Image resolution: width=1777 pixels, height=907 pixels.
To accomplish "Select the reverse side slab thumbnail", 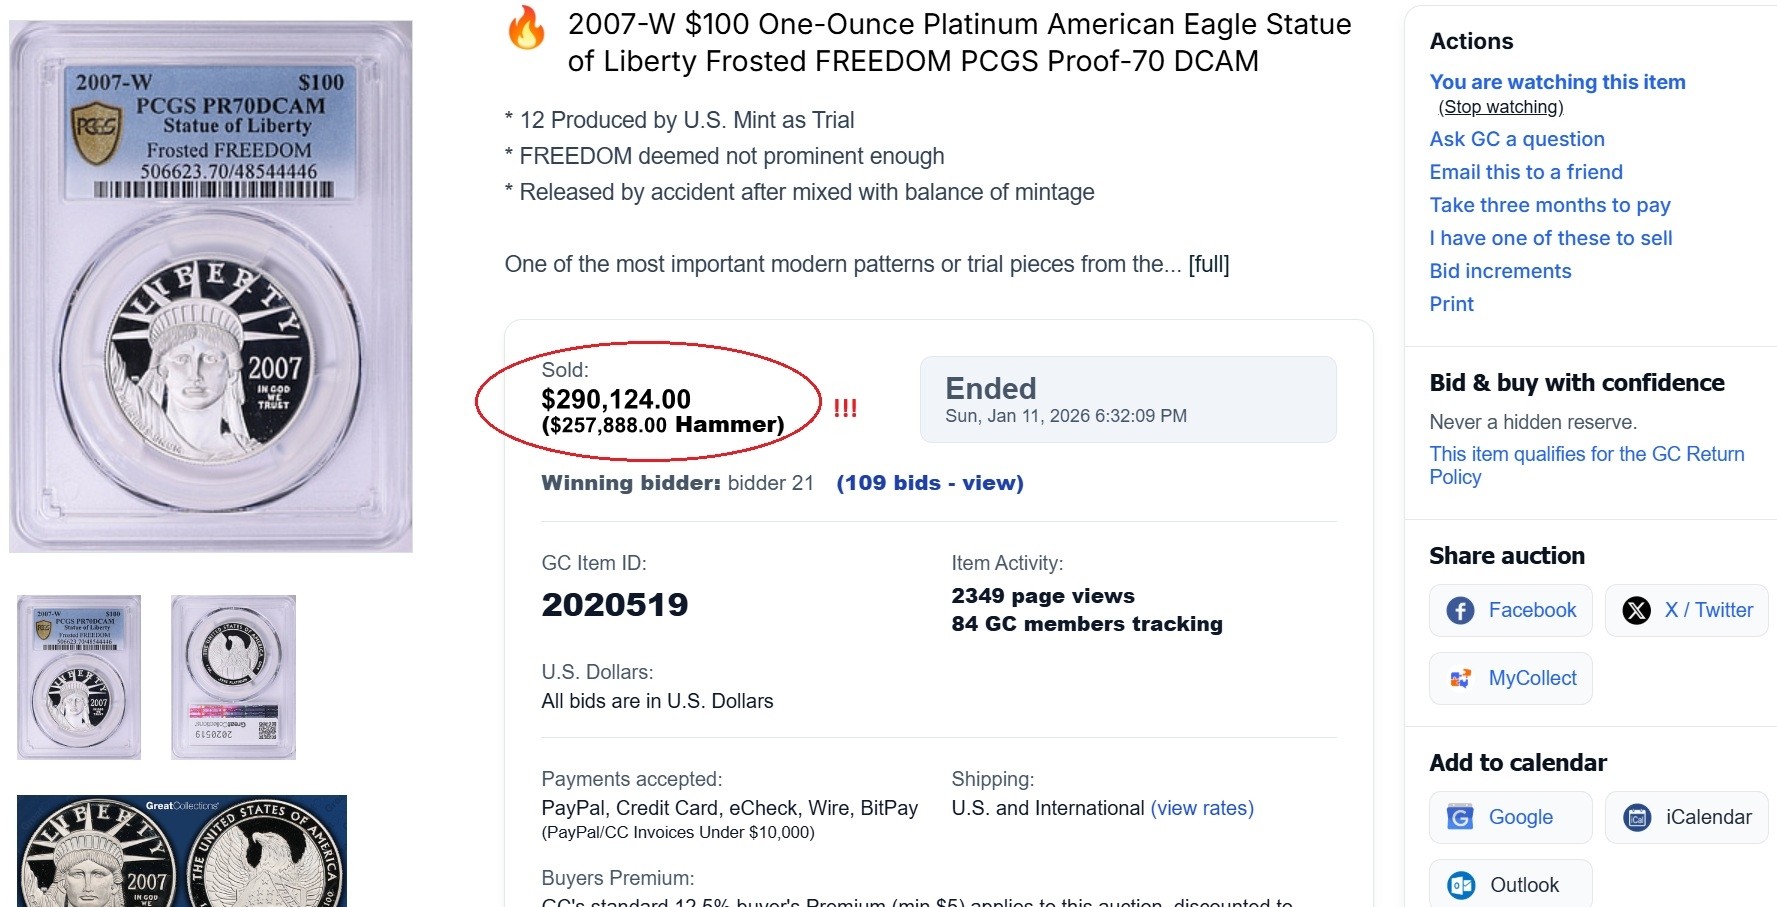I will (x=233, y=677).
